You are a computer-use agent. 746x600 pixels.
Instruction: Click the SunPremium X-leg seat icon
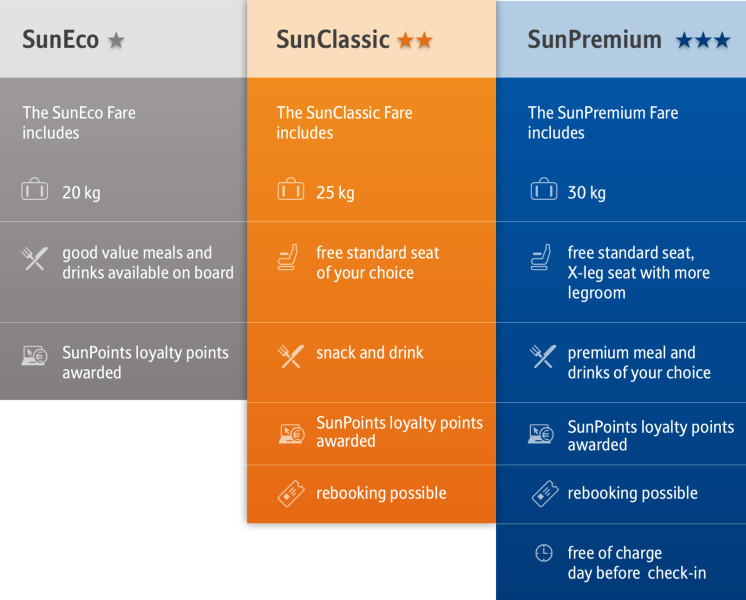click(x=541, y=257)
